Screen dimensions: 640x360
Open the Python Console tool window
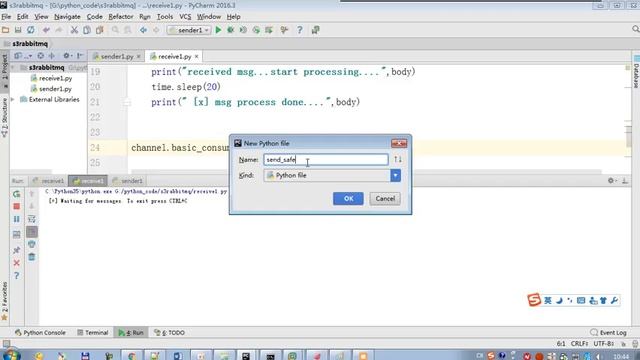click(x=40, y=333)
